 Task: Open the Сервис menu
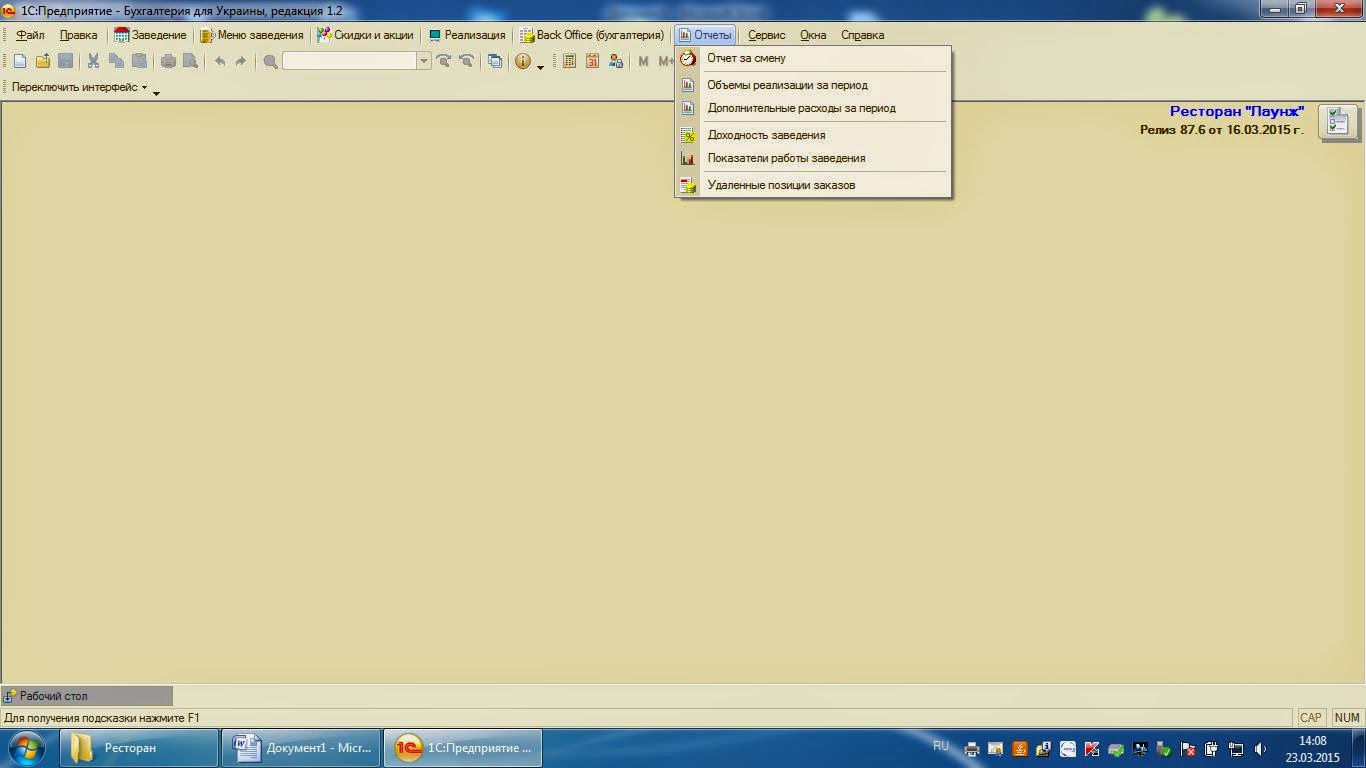tap(767, 35)
